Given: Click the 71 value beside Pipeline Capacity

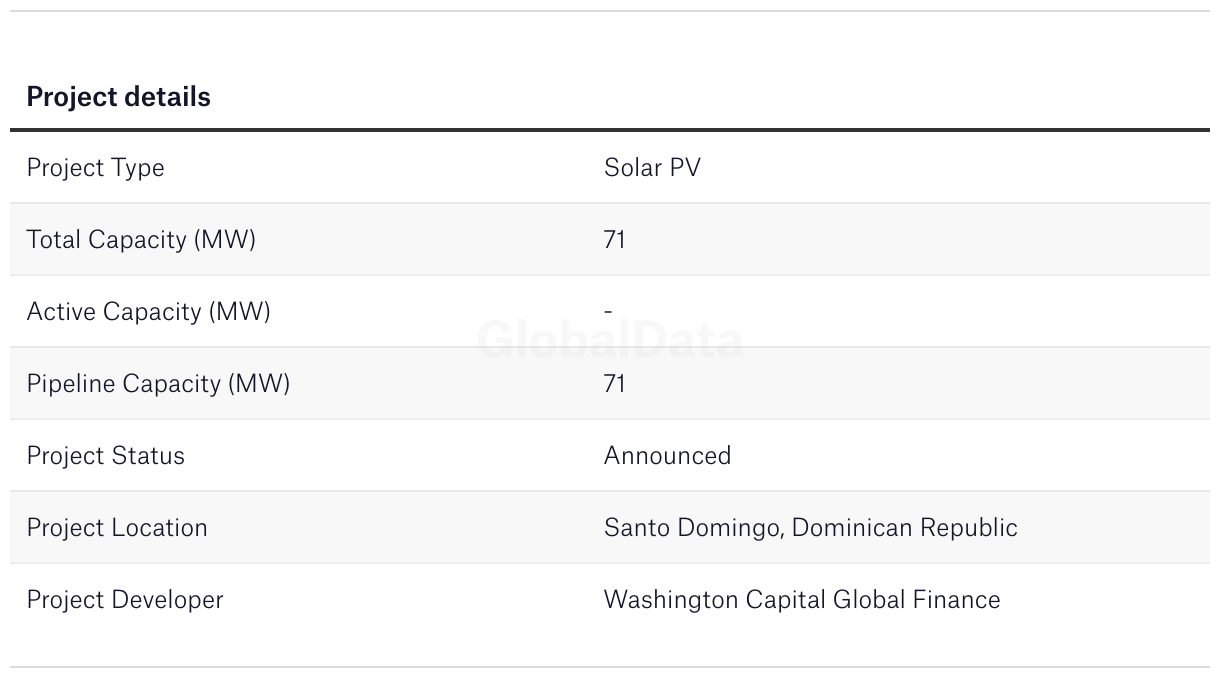Looking at the screenshot, I should (614, 384).
